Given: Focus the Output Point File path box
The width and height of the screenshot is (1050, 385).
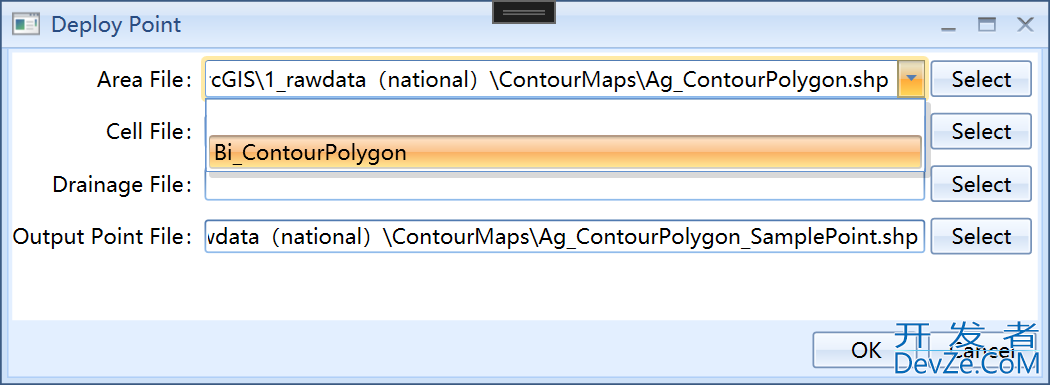Looking at the screenshot, I should (x=565, y=236).
